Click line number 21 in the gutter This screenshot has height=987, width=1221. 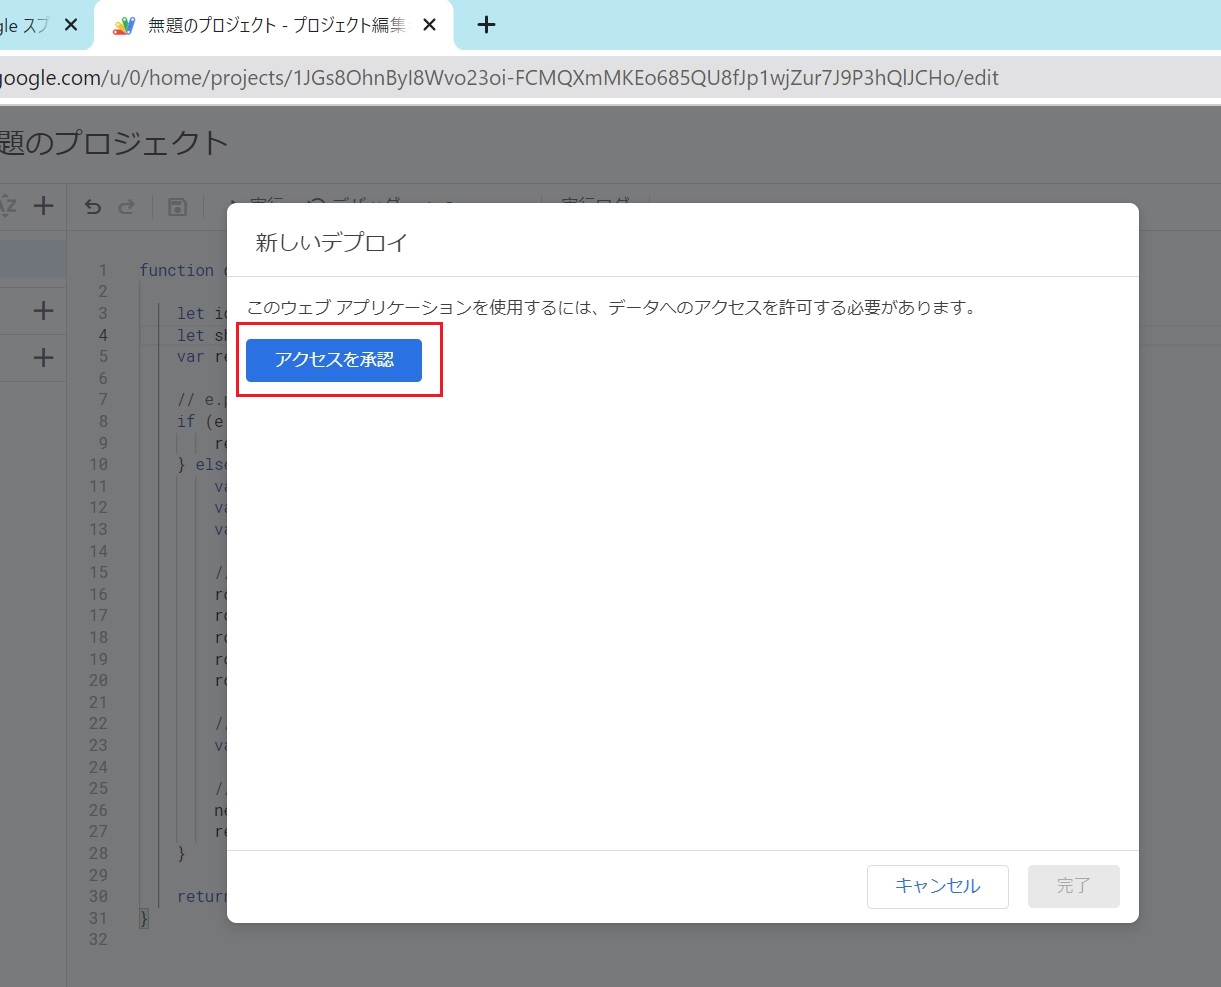(98, 702)
